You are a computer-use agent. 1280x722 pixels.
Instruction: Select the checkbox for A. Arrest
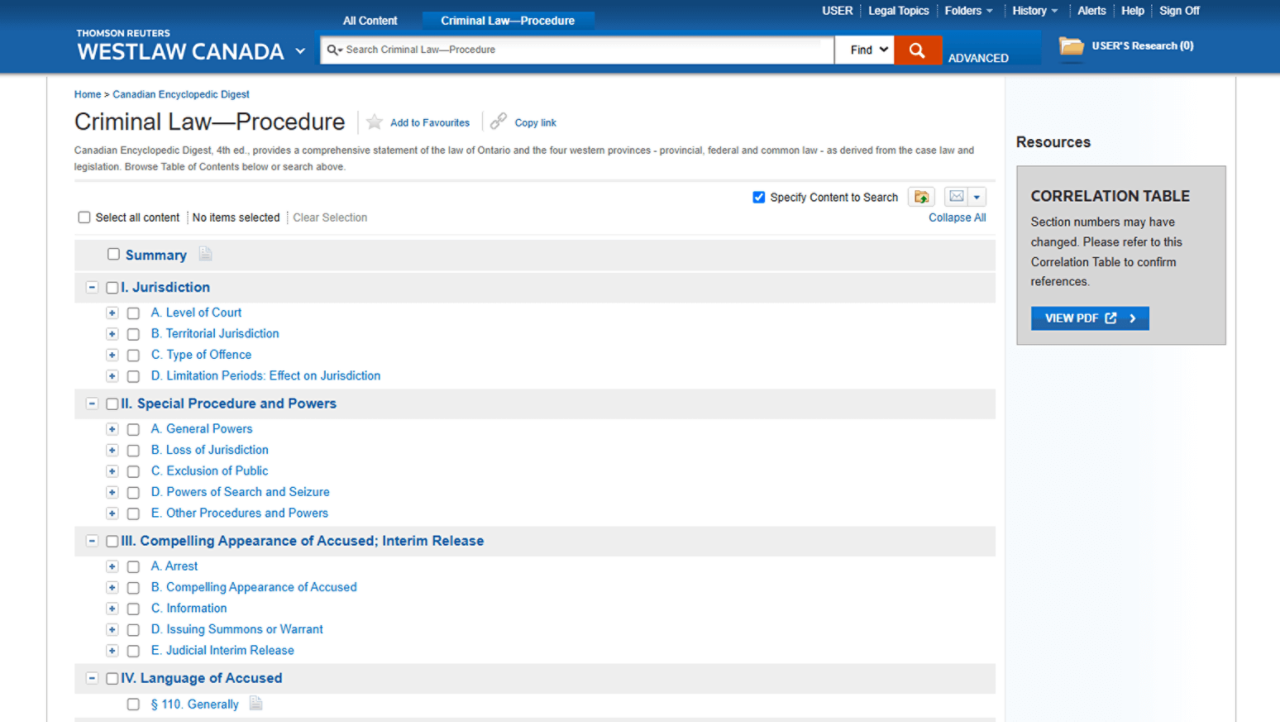tap(133, 566)
